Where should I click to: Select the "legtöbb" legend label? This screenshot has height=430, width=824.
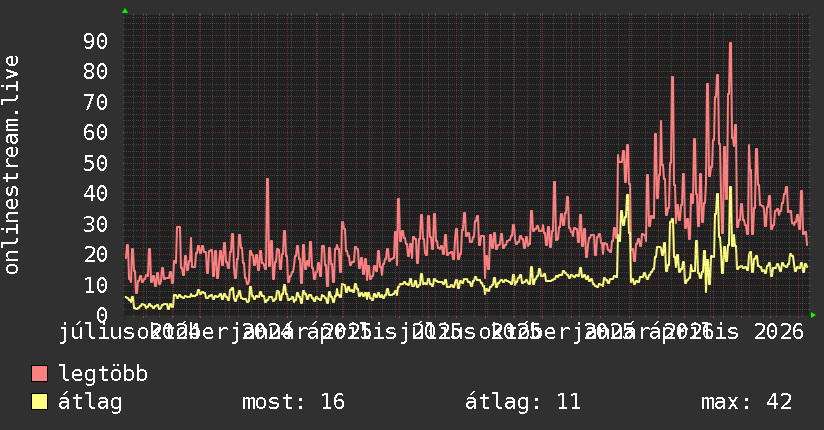click(103, 374)
